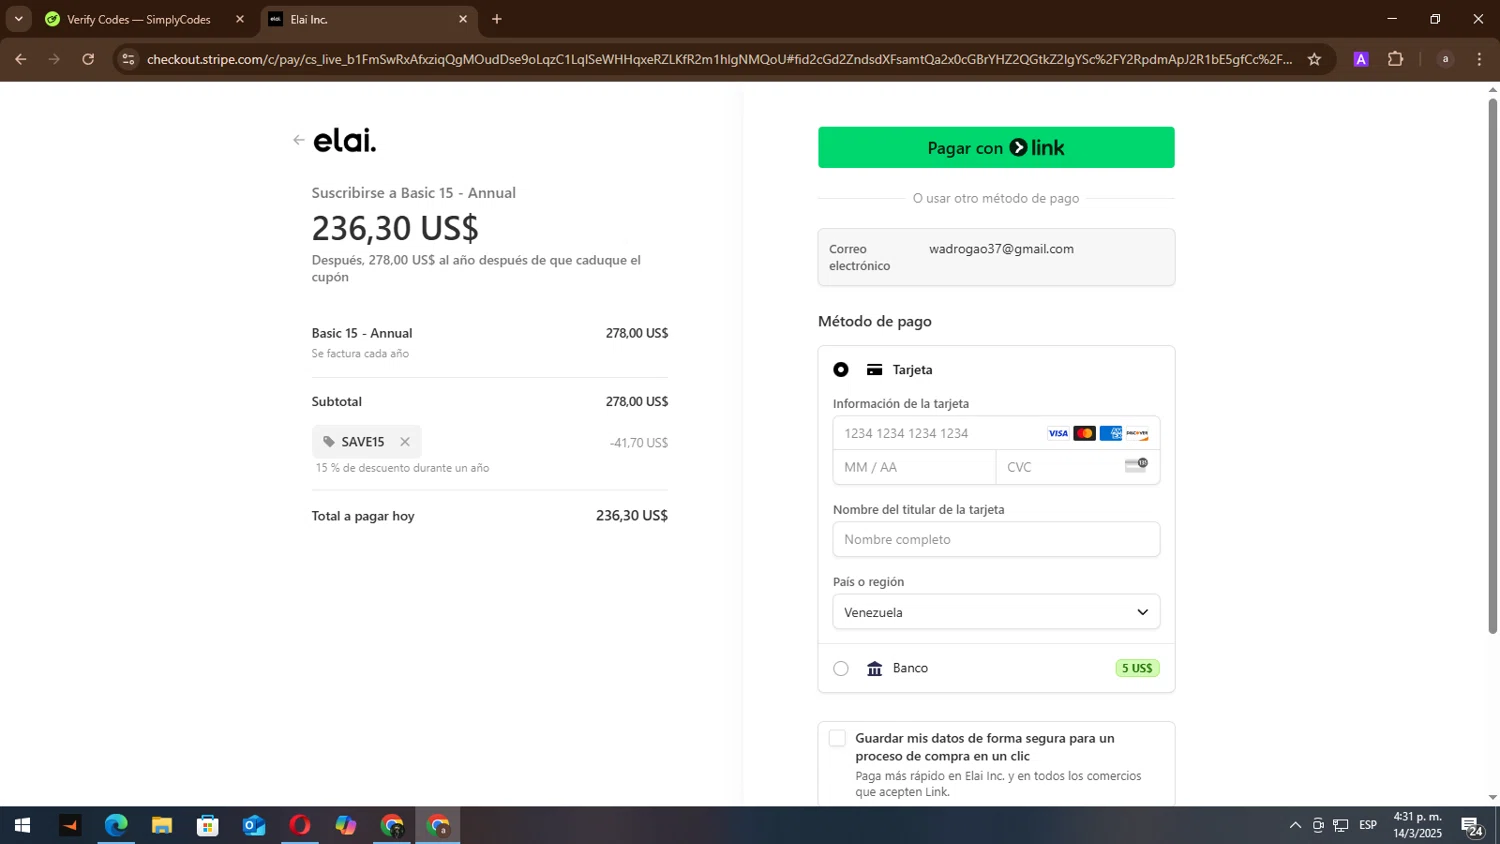Click the bank building icon next to Banco
This screenshot has height=844, width=1500.
click(x=875, y=669)
